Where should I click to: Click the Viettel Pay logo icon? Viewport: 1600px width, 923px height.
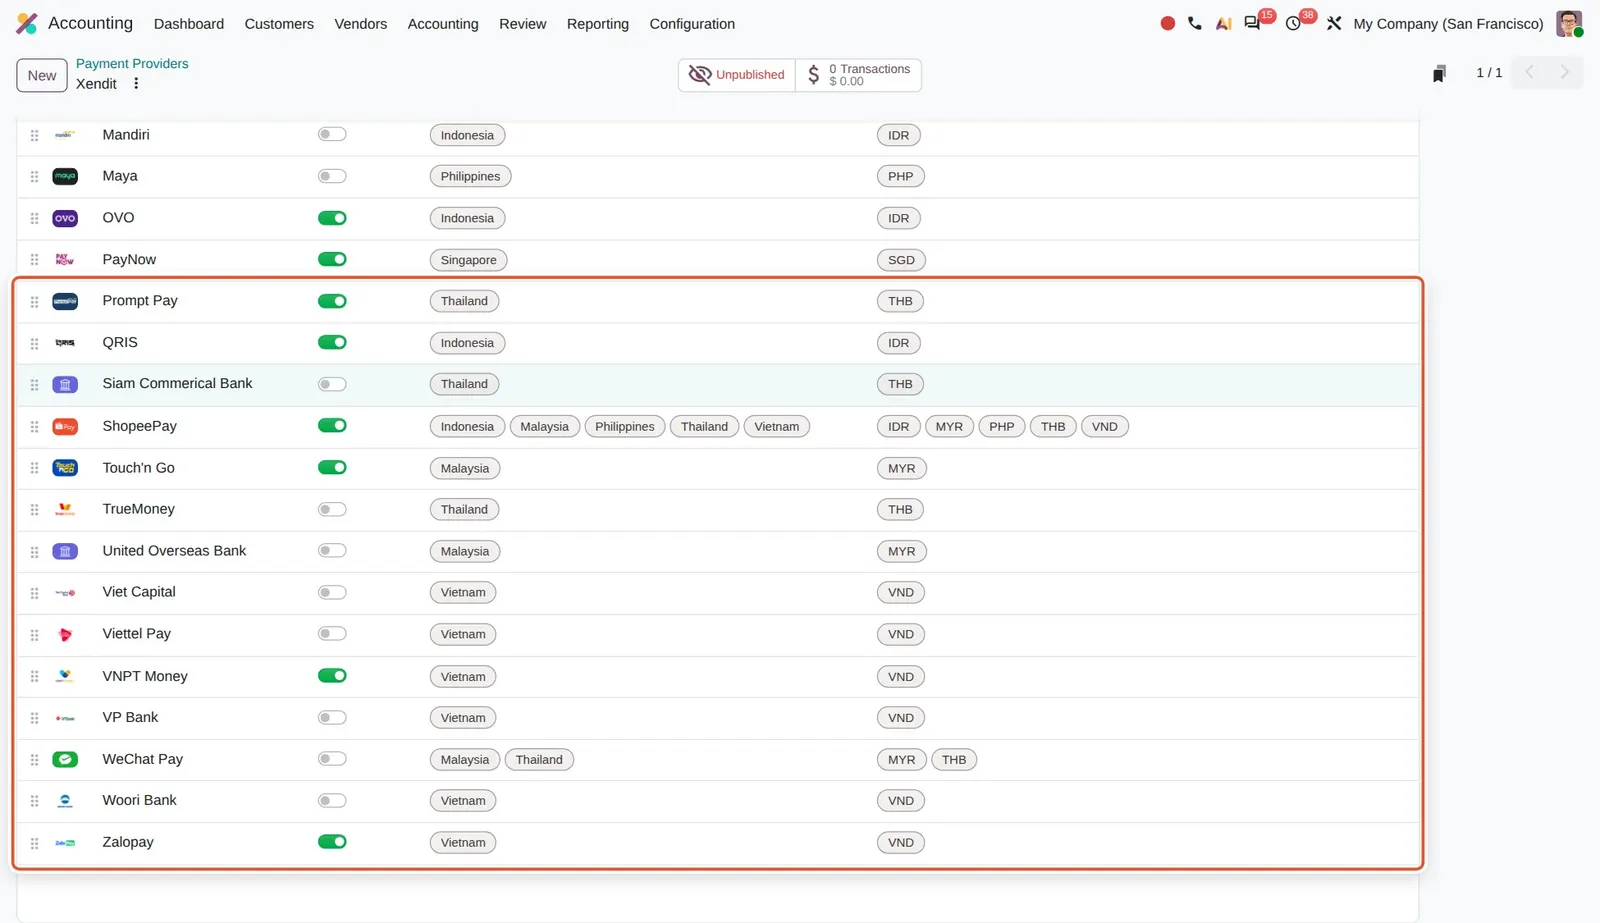click(65, 634)
